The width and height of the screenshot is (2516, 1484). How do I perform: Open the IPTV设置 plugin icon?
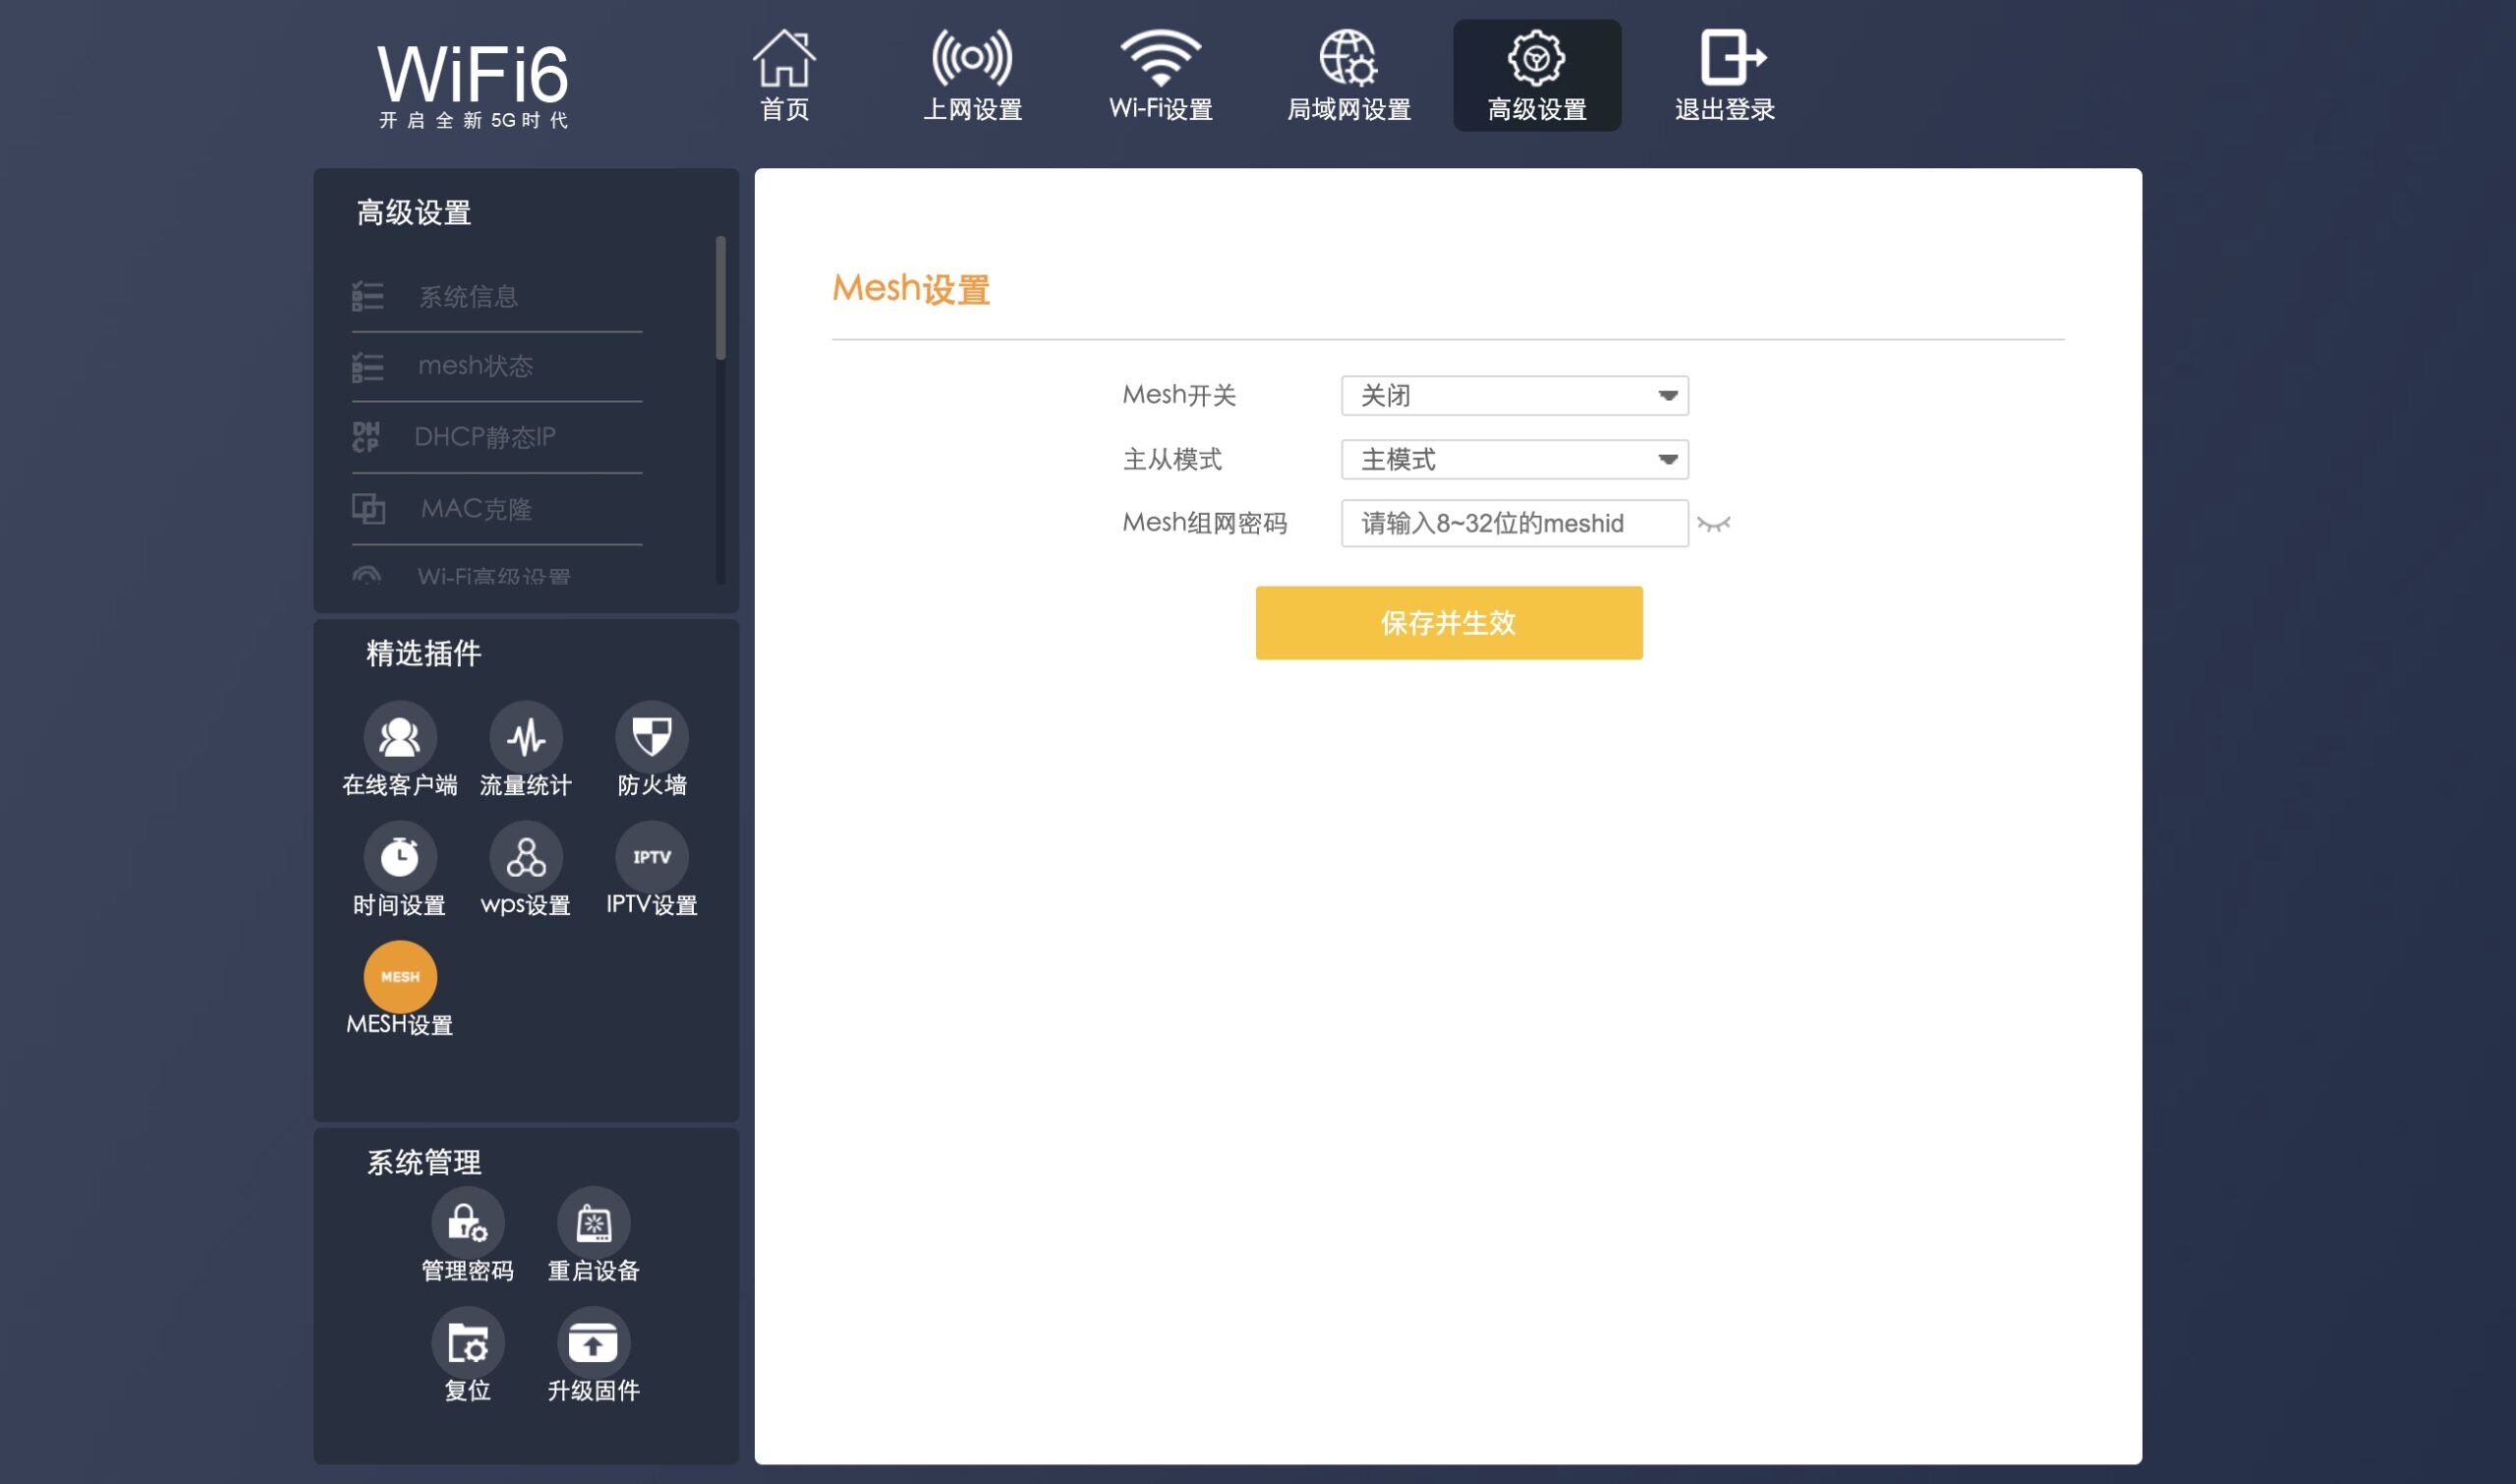[x=651, y=857]
